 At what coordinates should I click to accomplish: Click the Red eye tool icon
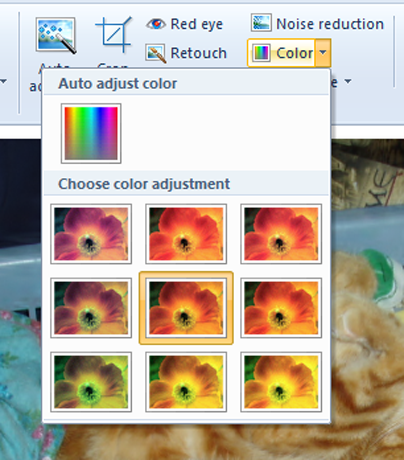(x=156, y=24)
